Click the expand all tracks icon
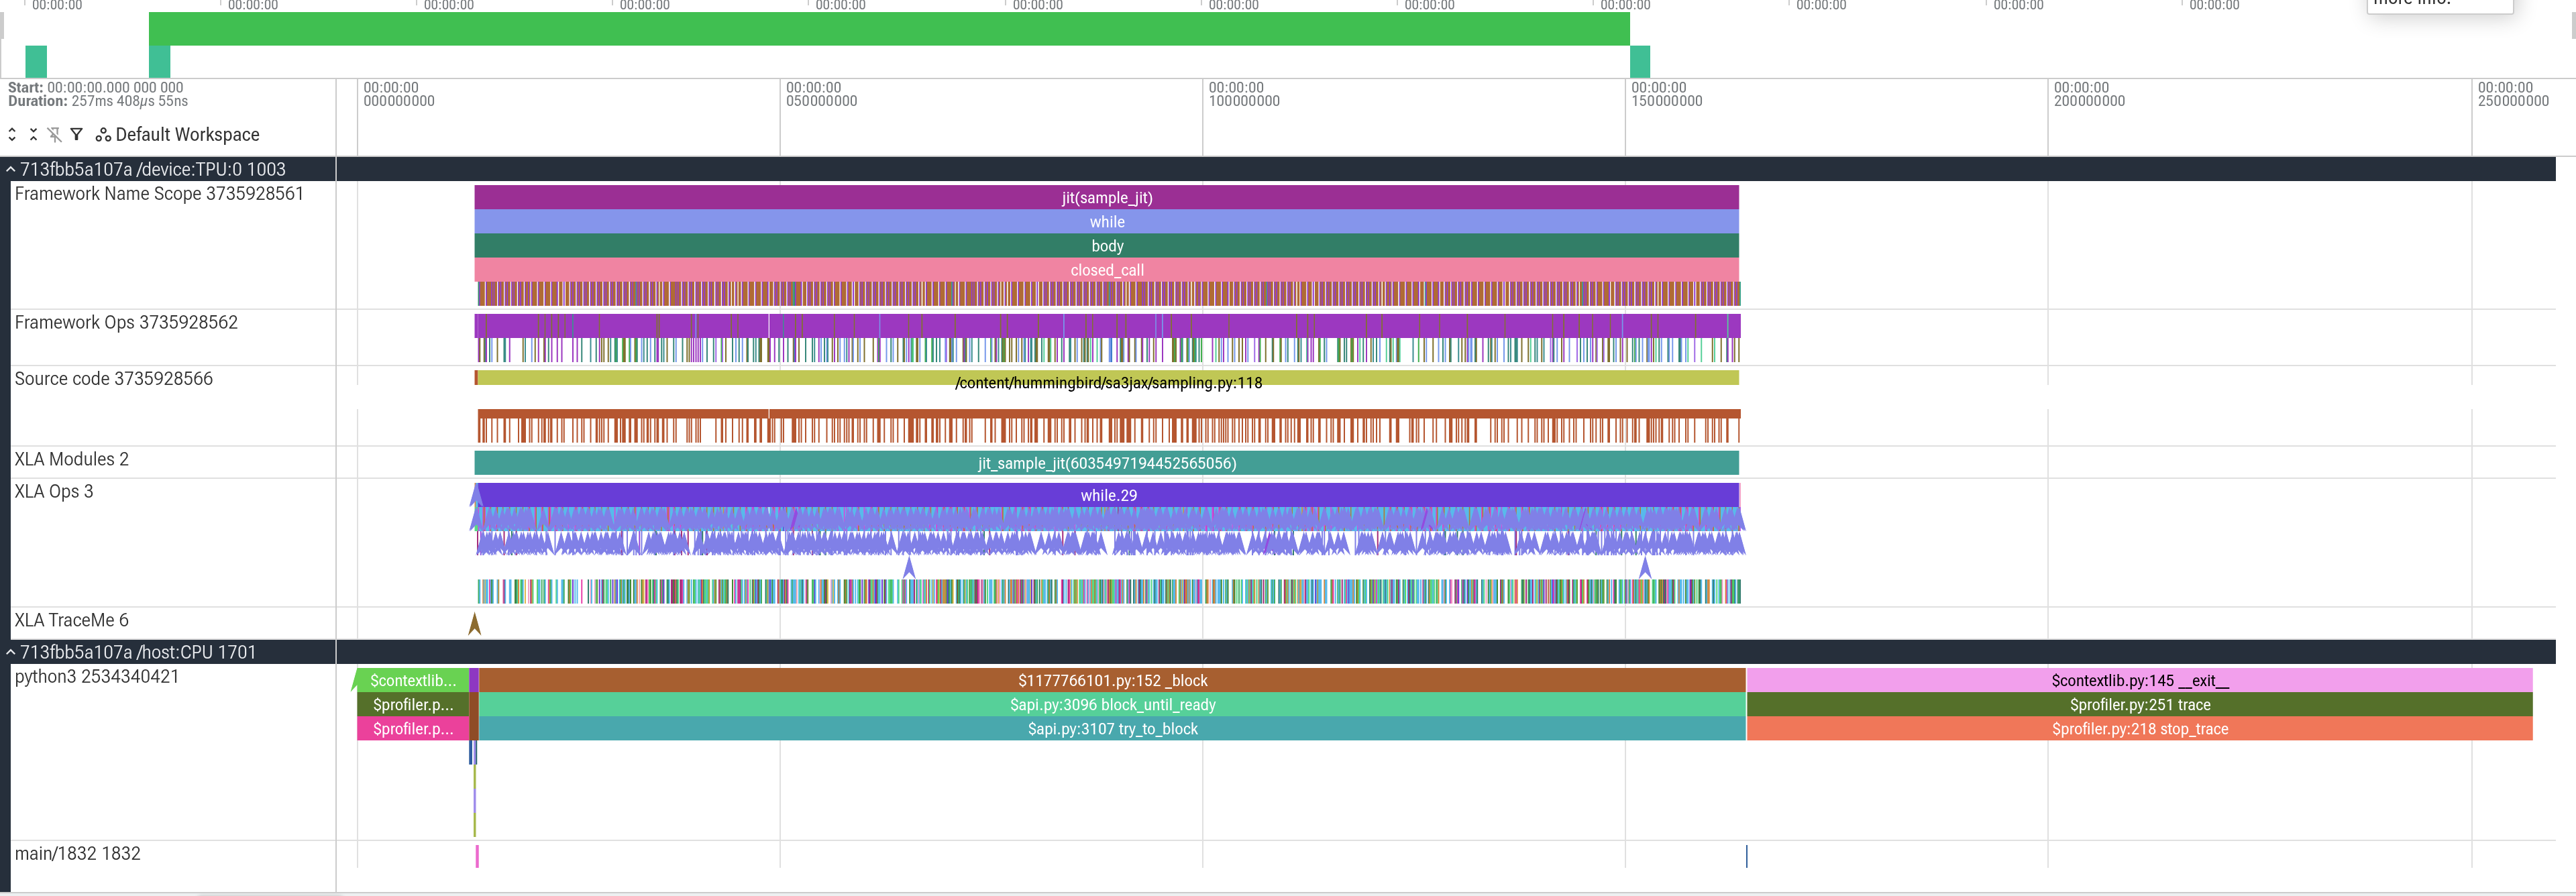The image size is (2576, 896). click(12, 134)
